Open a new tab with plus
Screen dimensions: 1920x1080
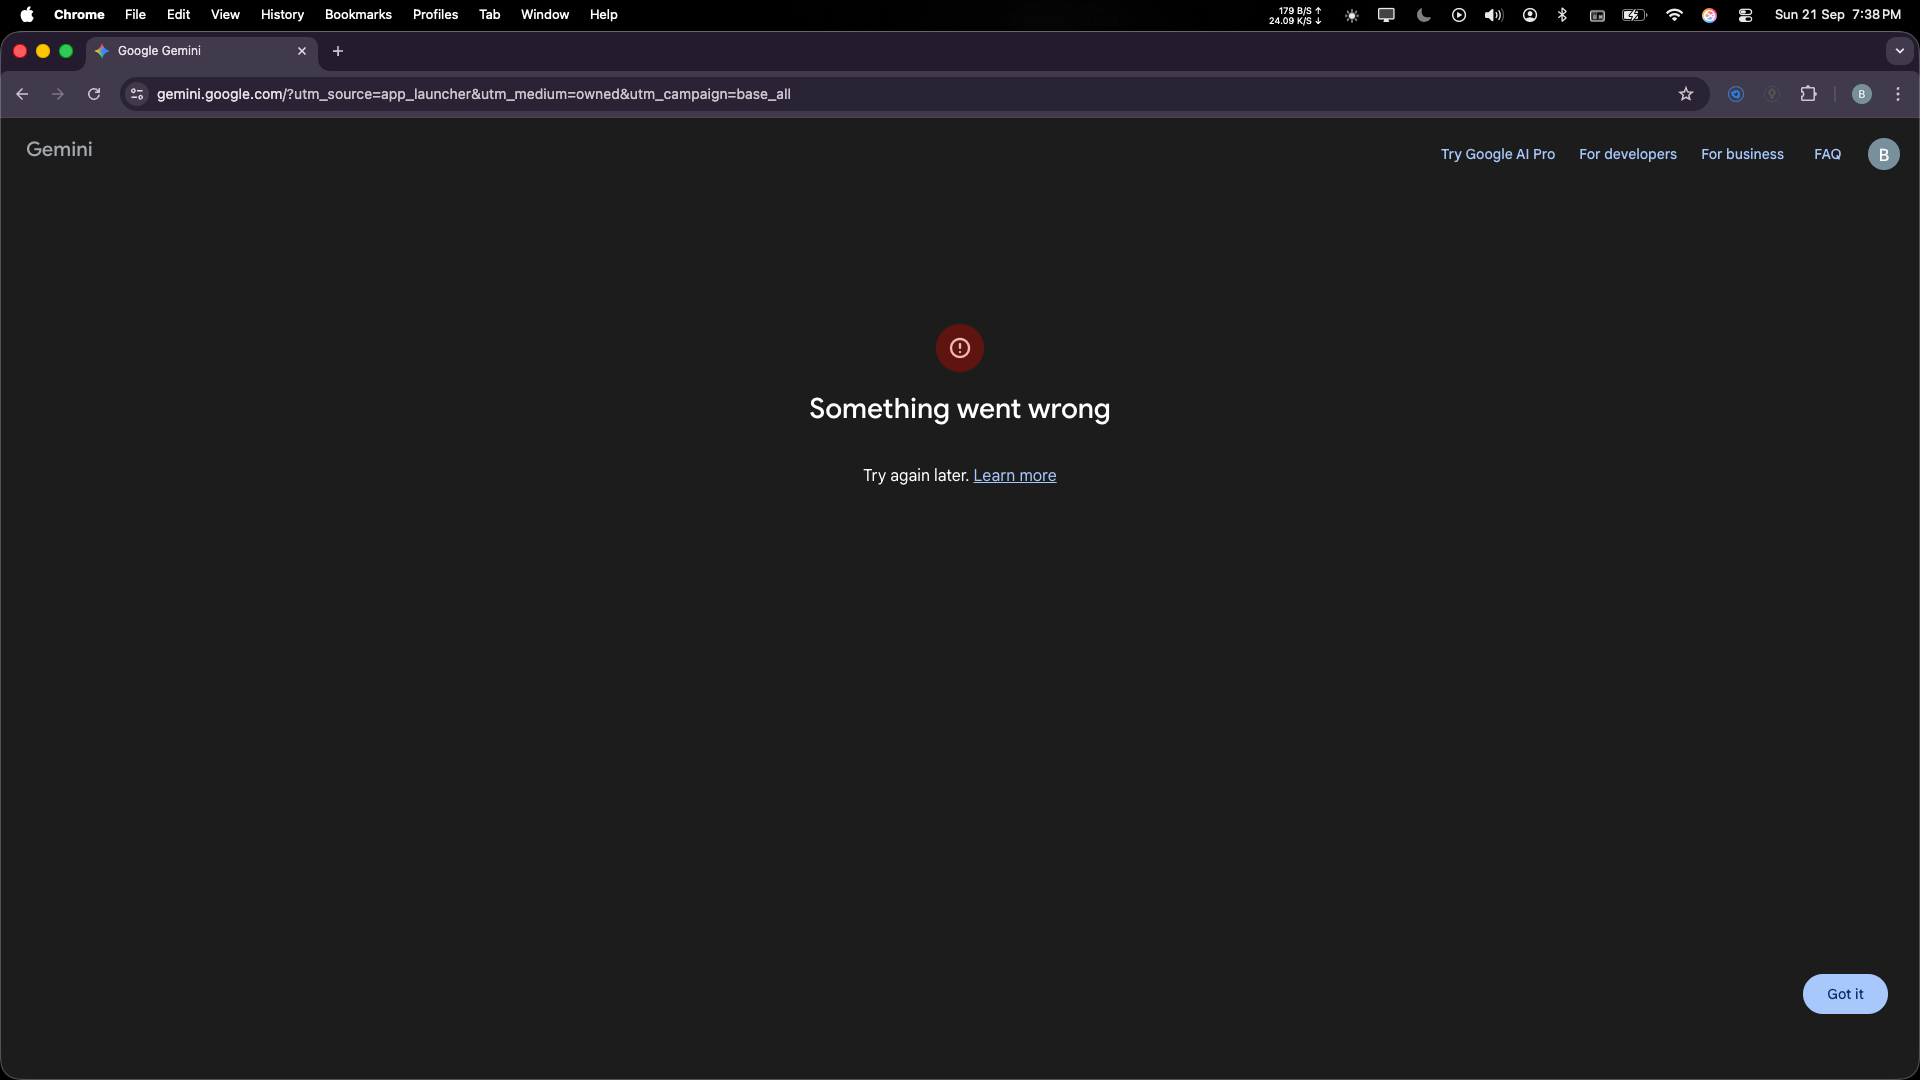click(338, 51)
